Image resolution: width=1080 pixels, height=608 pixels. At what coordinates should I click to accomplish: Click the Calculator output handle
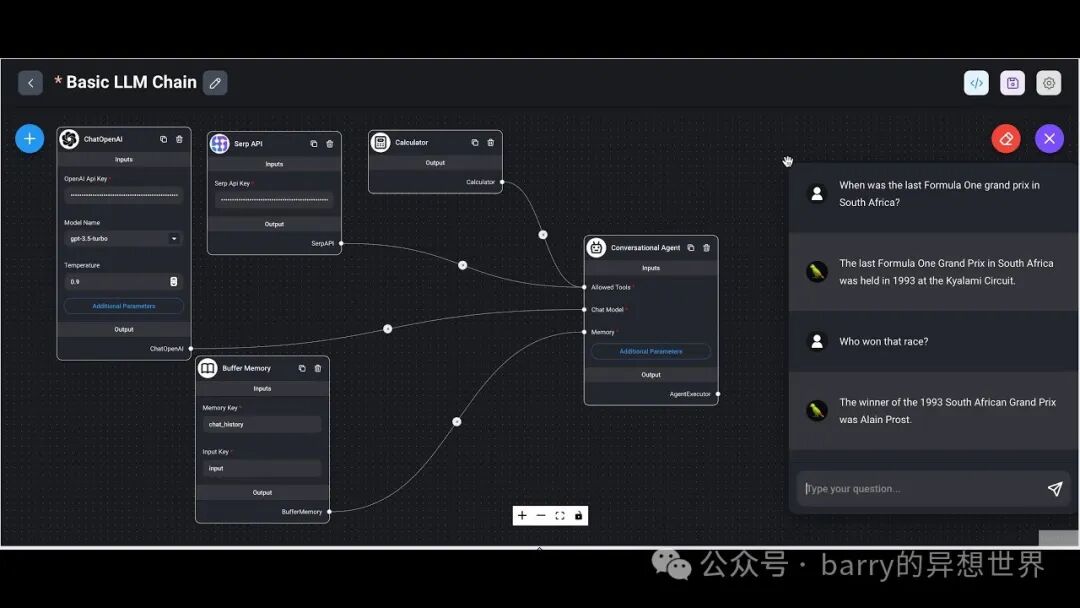point(502,182)
